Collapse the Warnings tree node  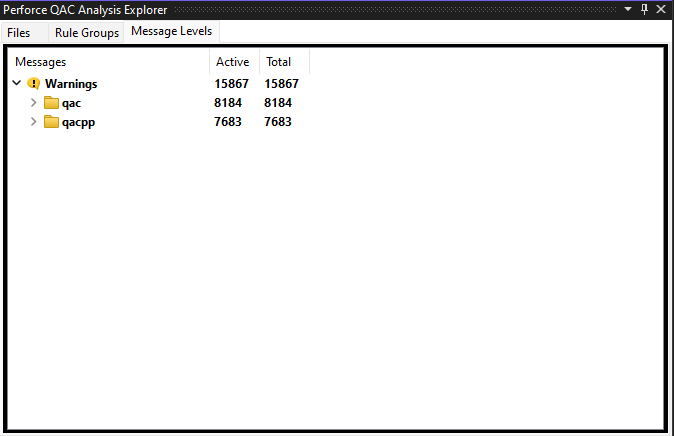[16, 84]
